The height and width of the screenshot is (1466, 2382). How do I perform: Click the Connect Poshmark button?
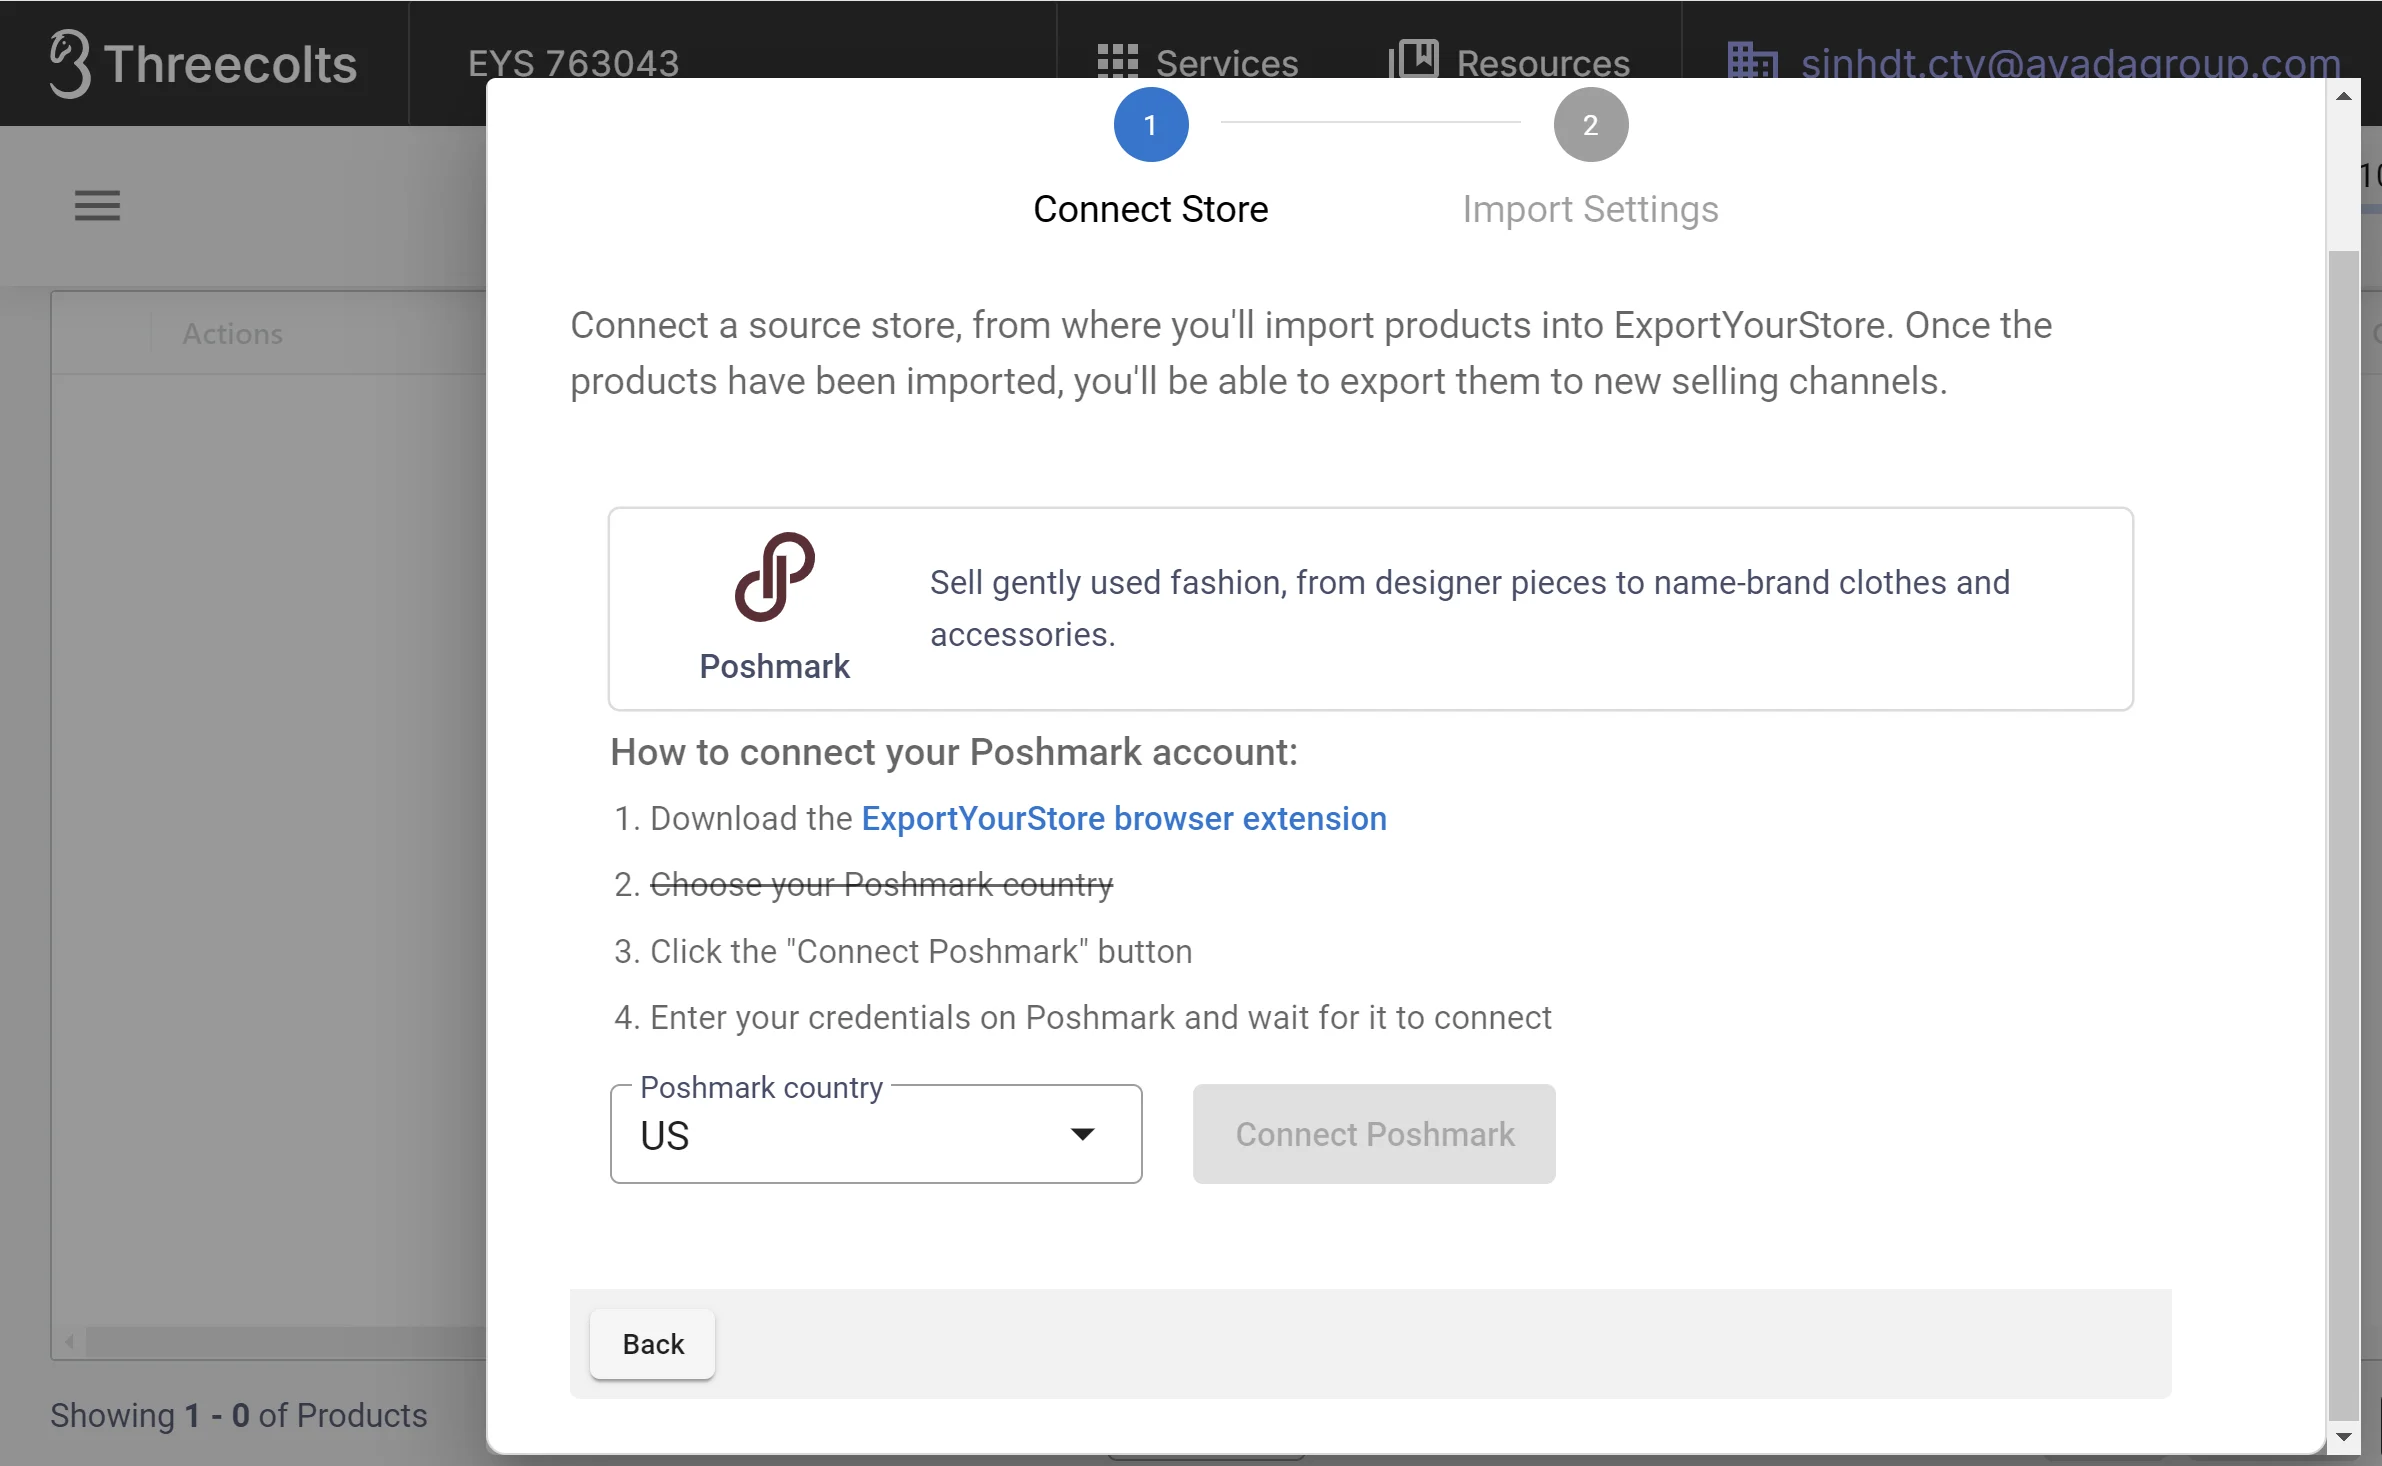[1374, 1134]
